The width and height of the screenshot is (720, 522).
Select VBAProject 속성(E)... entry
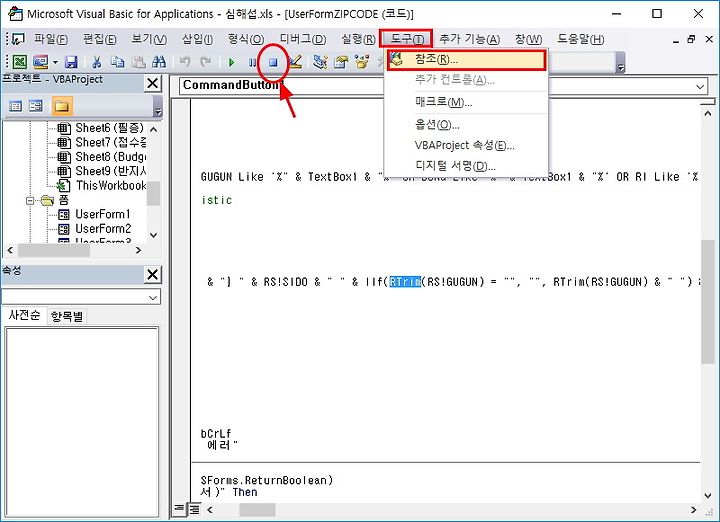467,146
